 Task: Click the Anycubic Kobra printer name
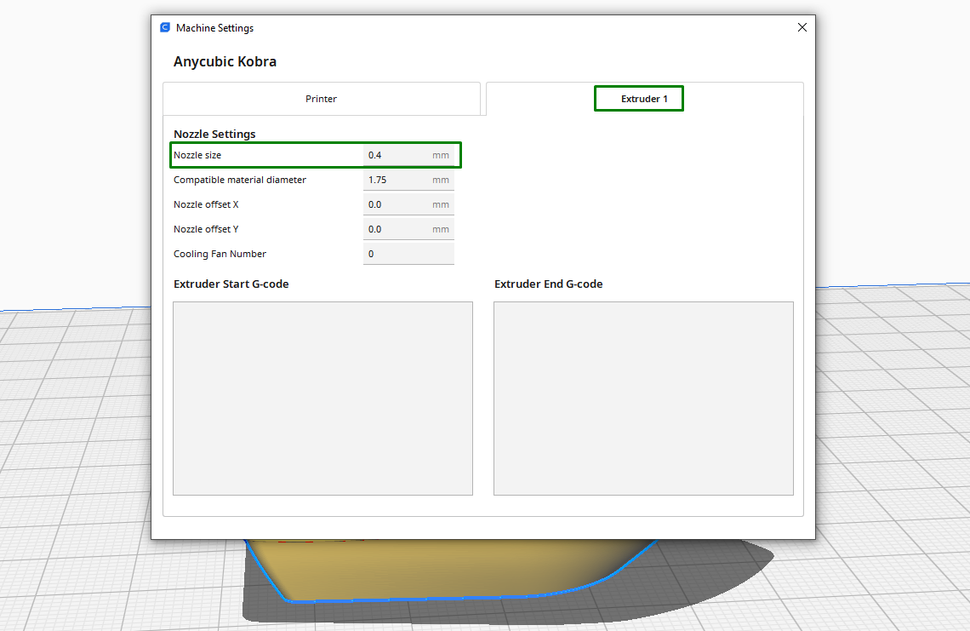coord(225,61)
